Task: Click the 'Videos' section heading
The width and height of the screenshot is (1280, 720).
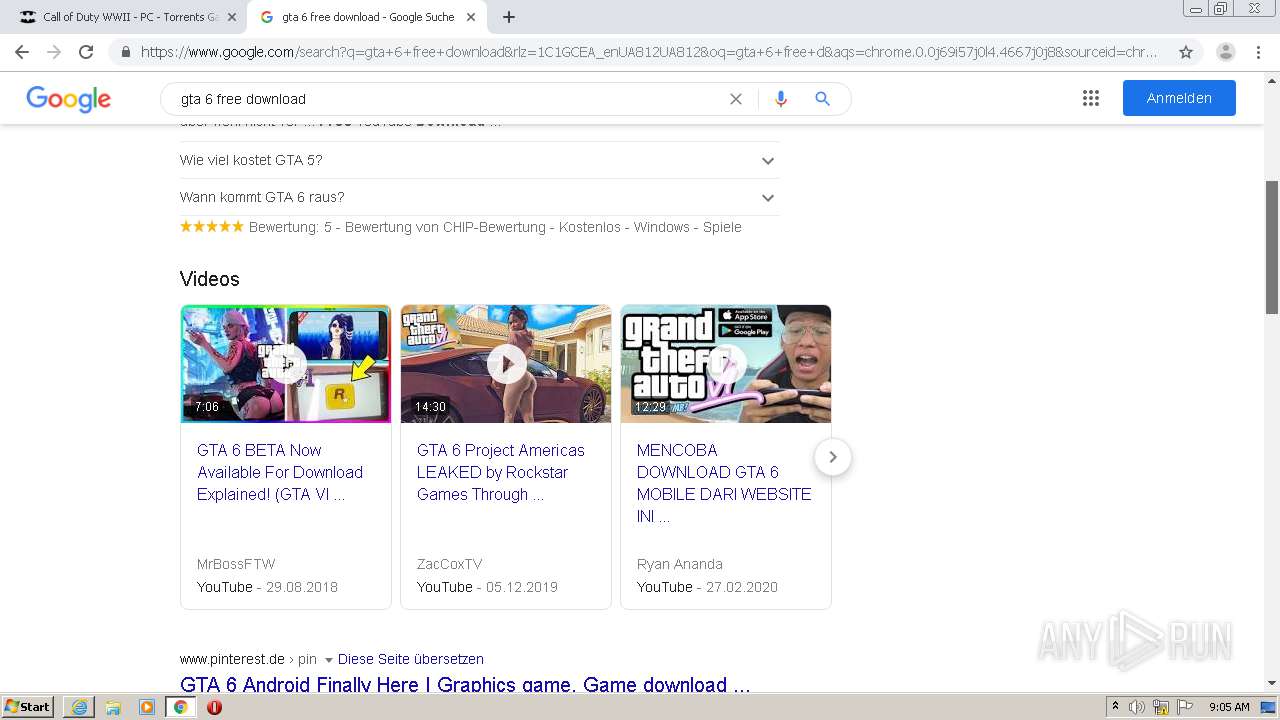Action: [210, 279]
